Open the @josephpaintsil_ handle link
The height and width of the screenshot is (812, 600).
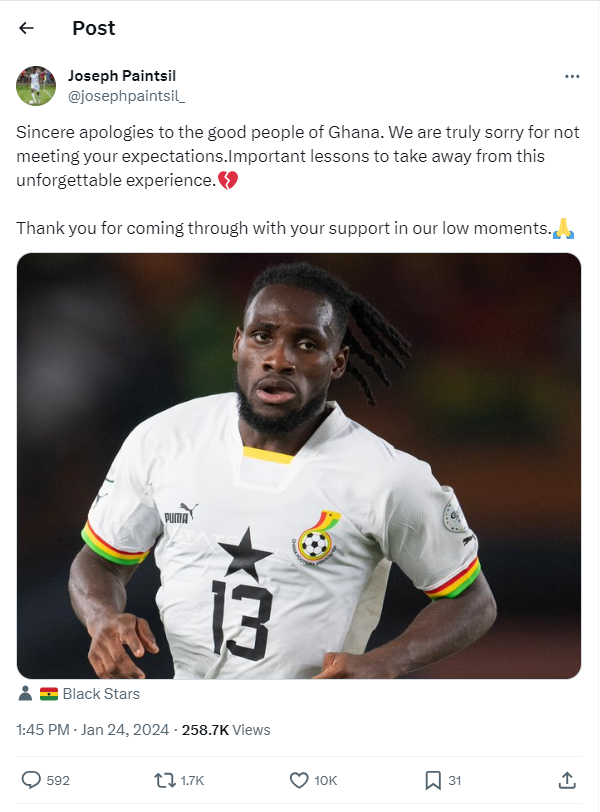tap(126, 96)
